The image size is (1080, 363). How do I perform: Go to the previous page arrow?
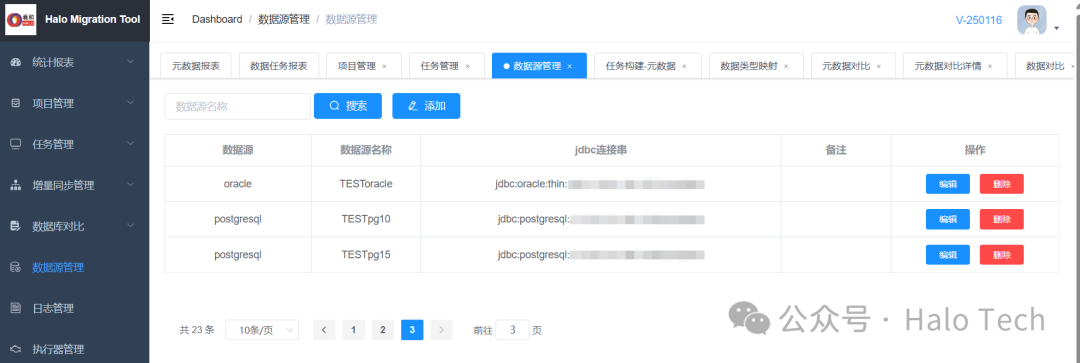click(324, 330)
